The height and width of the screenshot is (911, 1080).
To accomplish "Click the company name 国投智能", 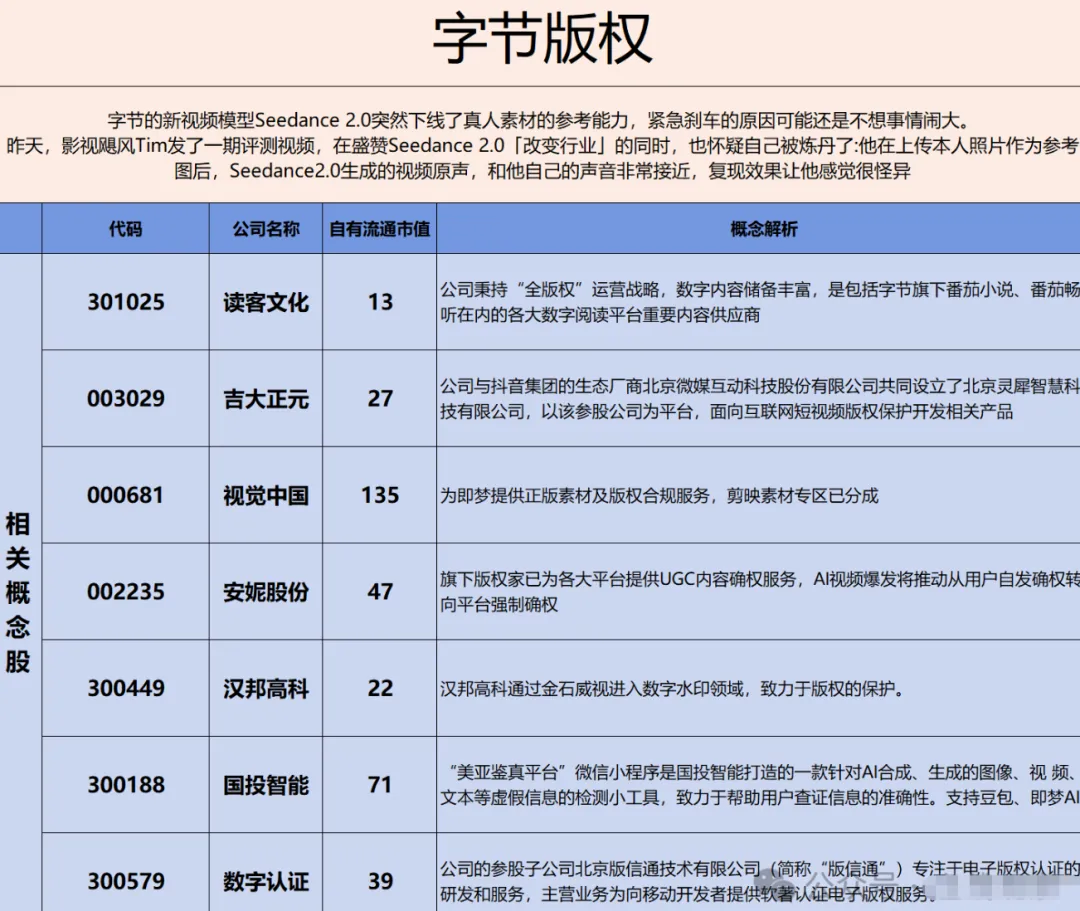I will pos(266,785).
